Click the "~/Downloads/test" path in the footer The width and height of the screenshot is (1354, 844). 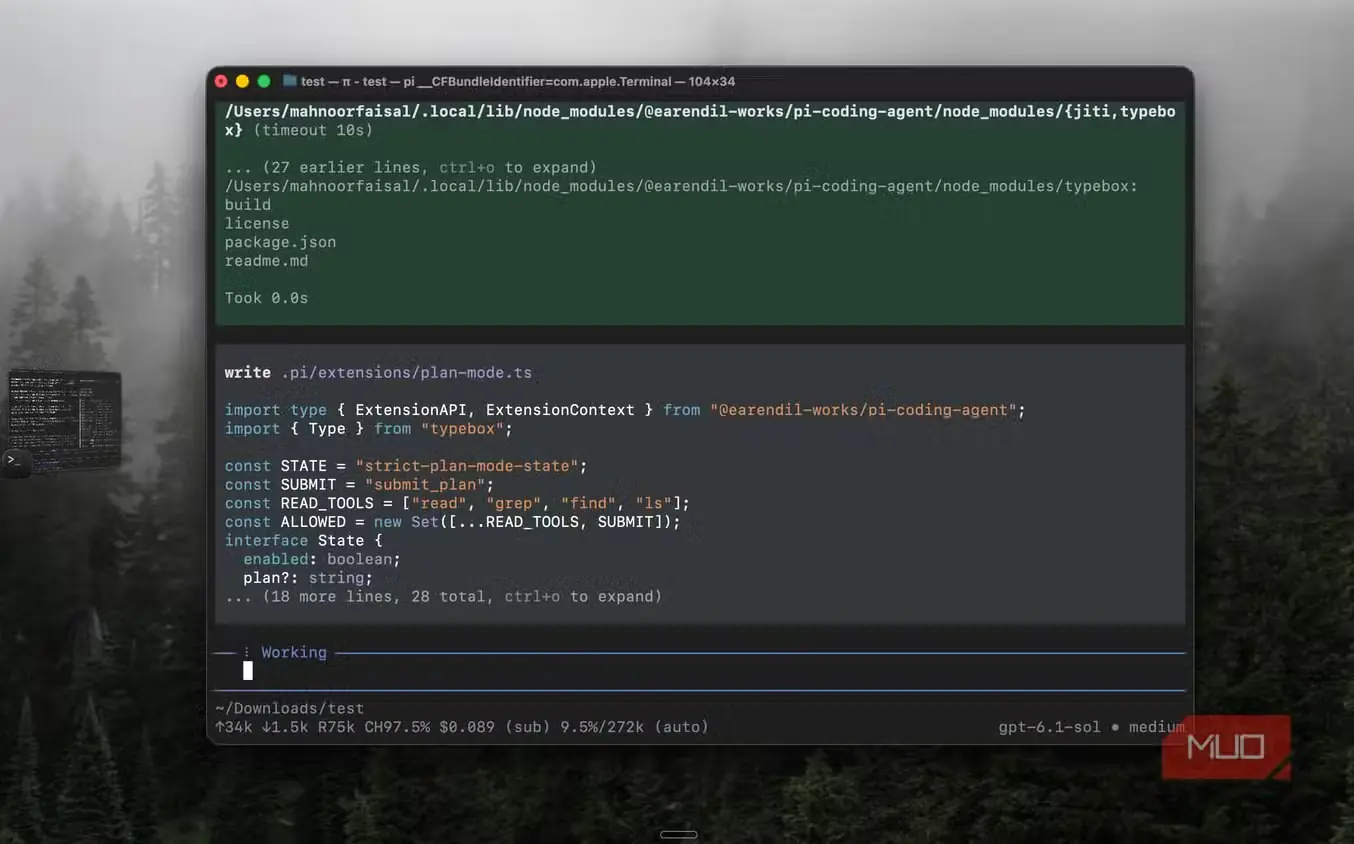pos(290,708)
